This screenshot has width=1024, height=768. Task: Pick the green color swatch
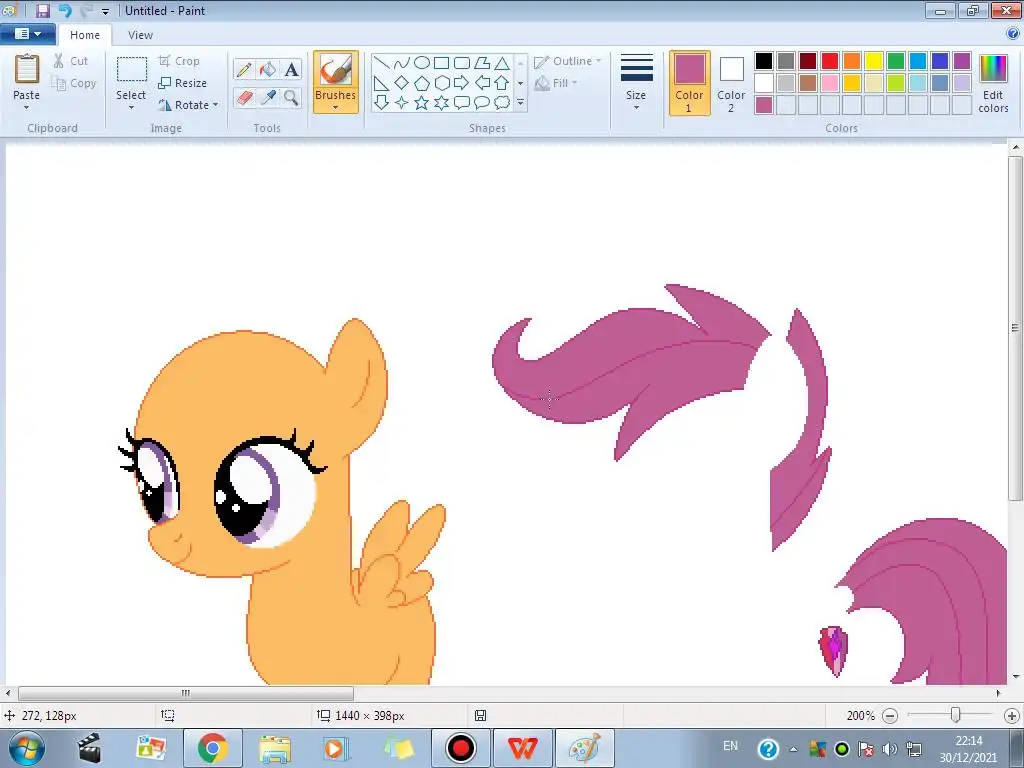896,61
